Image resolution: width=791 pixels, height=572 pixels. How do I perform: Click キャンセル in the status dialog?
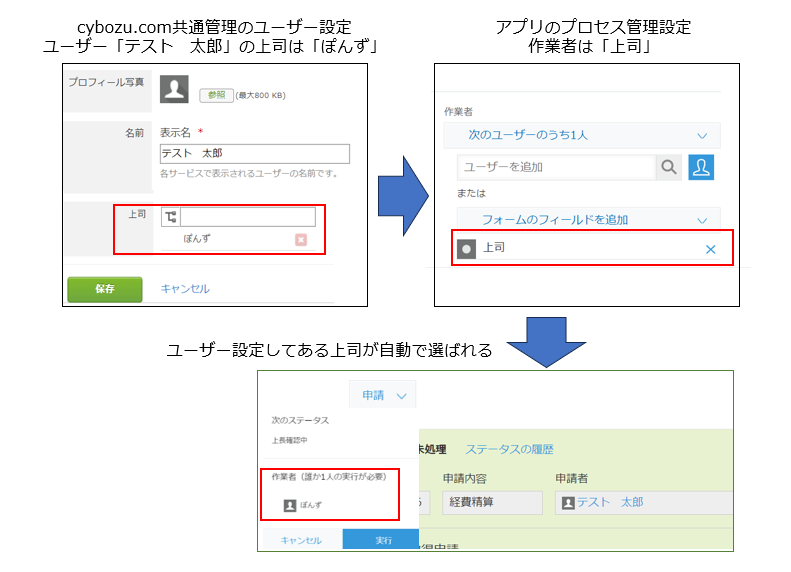pyautogui.click(x=301, y=540)
